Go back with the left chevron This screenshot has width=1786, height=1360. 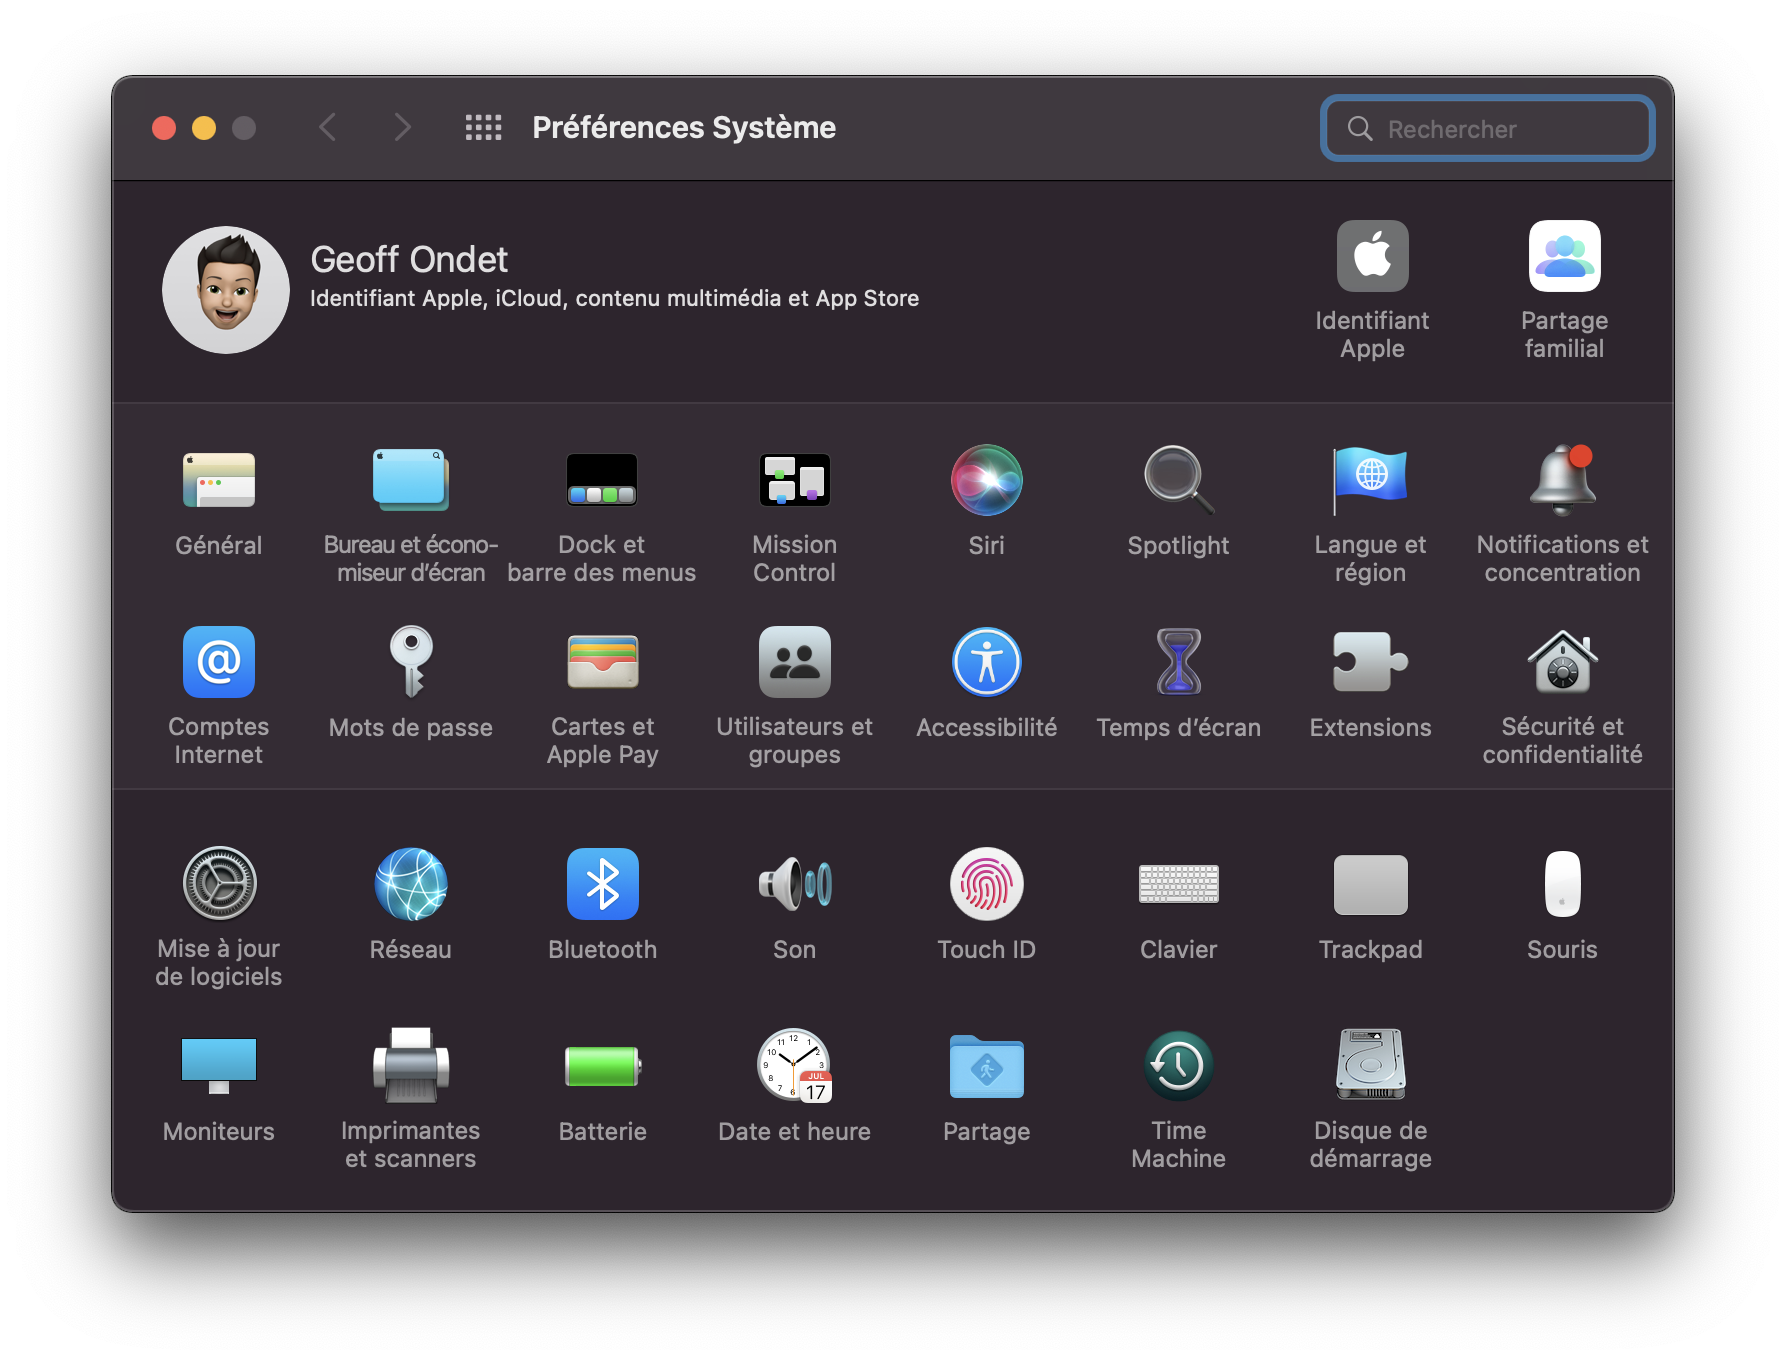click(x=327, y=127)
